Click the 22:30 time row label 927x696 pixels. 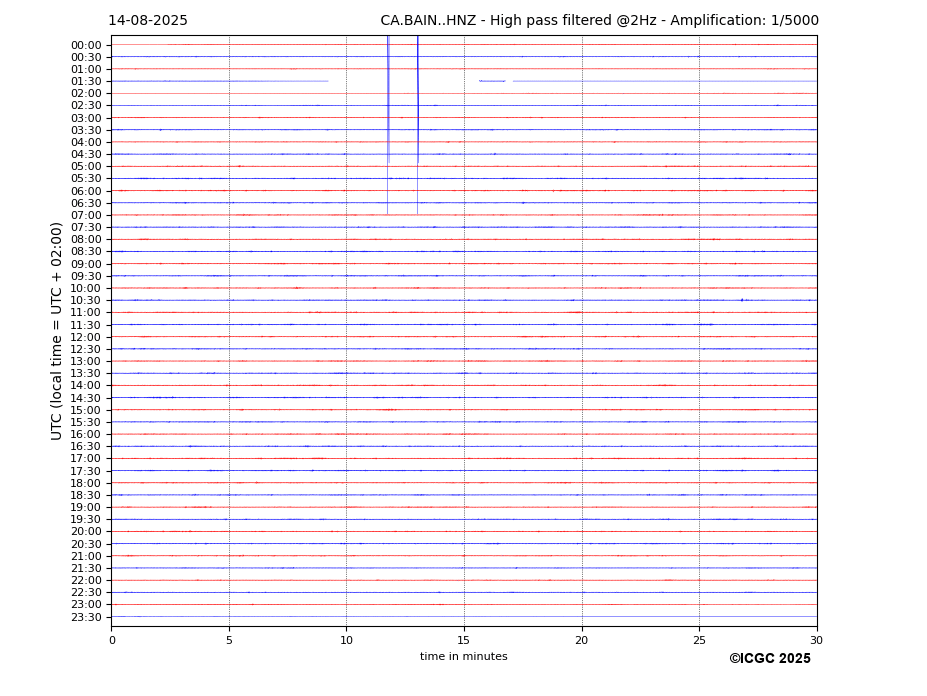86,593
